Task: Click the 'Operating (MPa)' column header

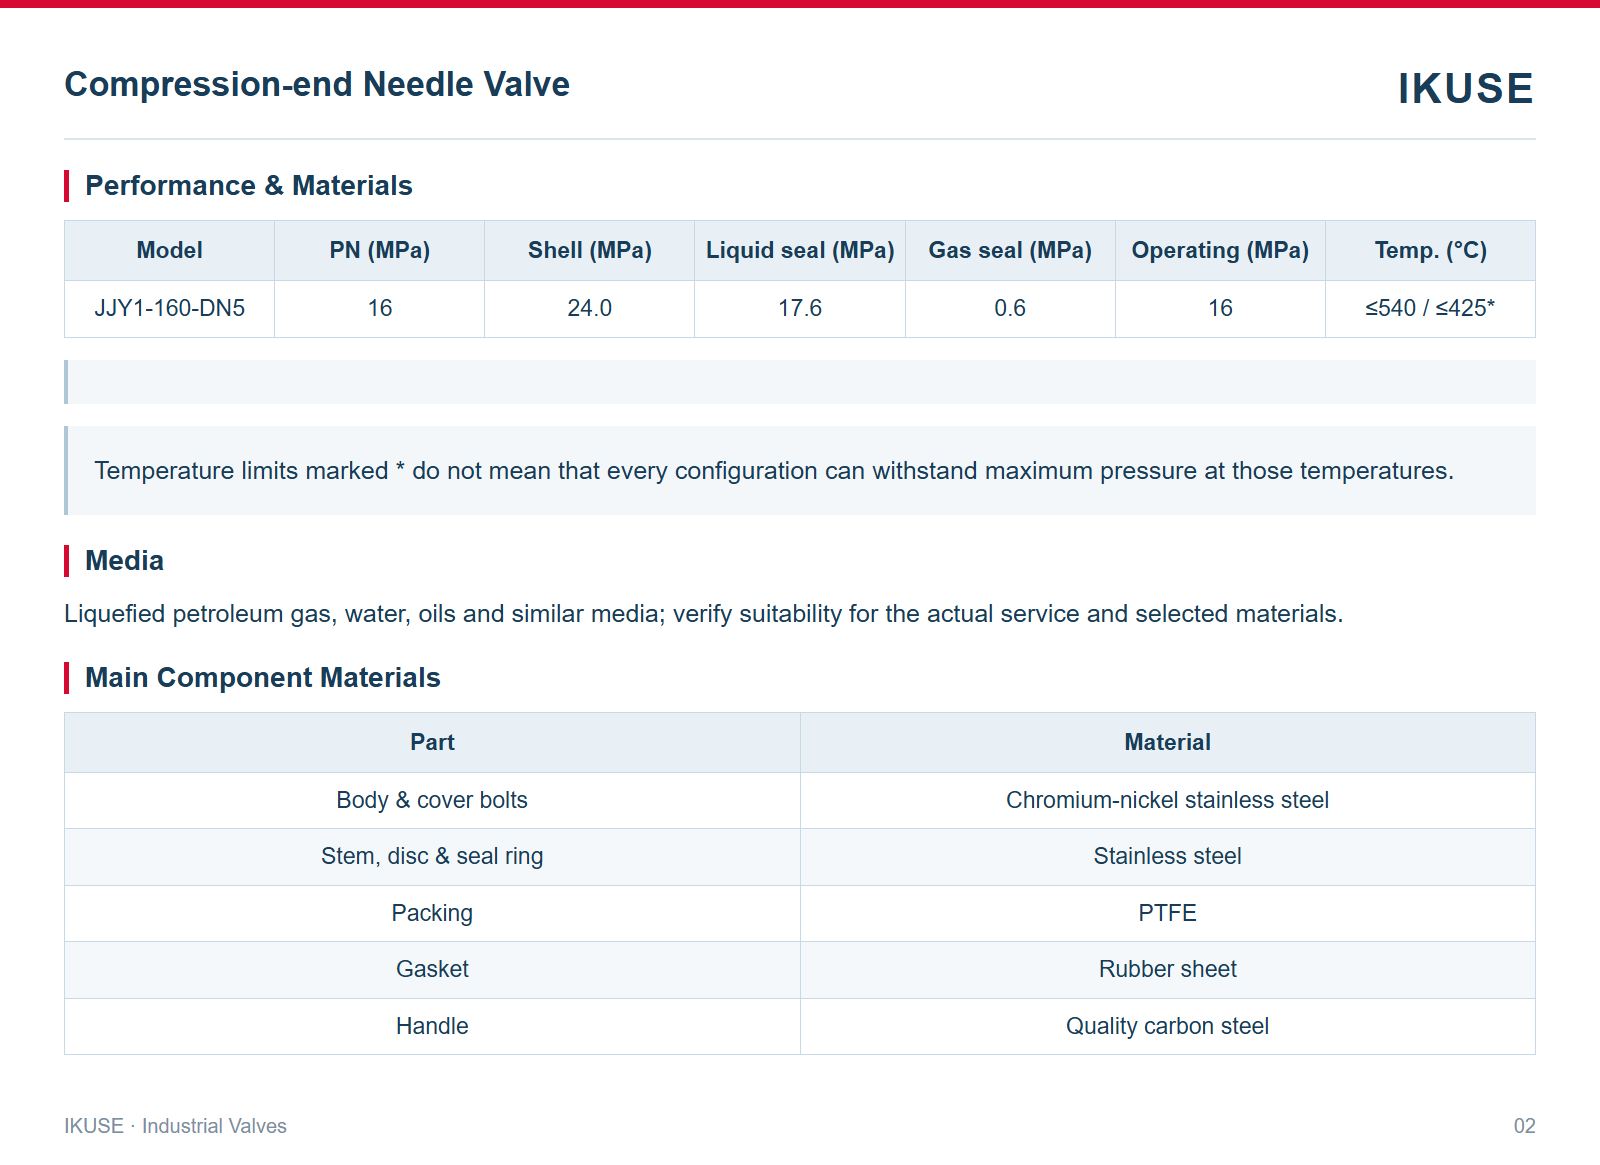Action: pos(1220,250)
